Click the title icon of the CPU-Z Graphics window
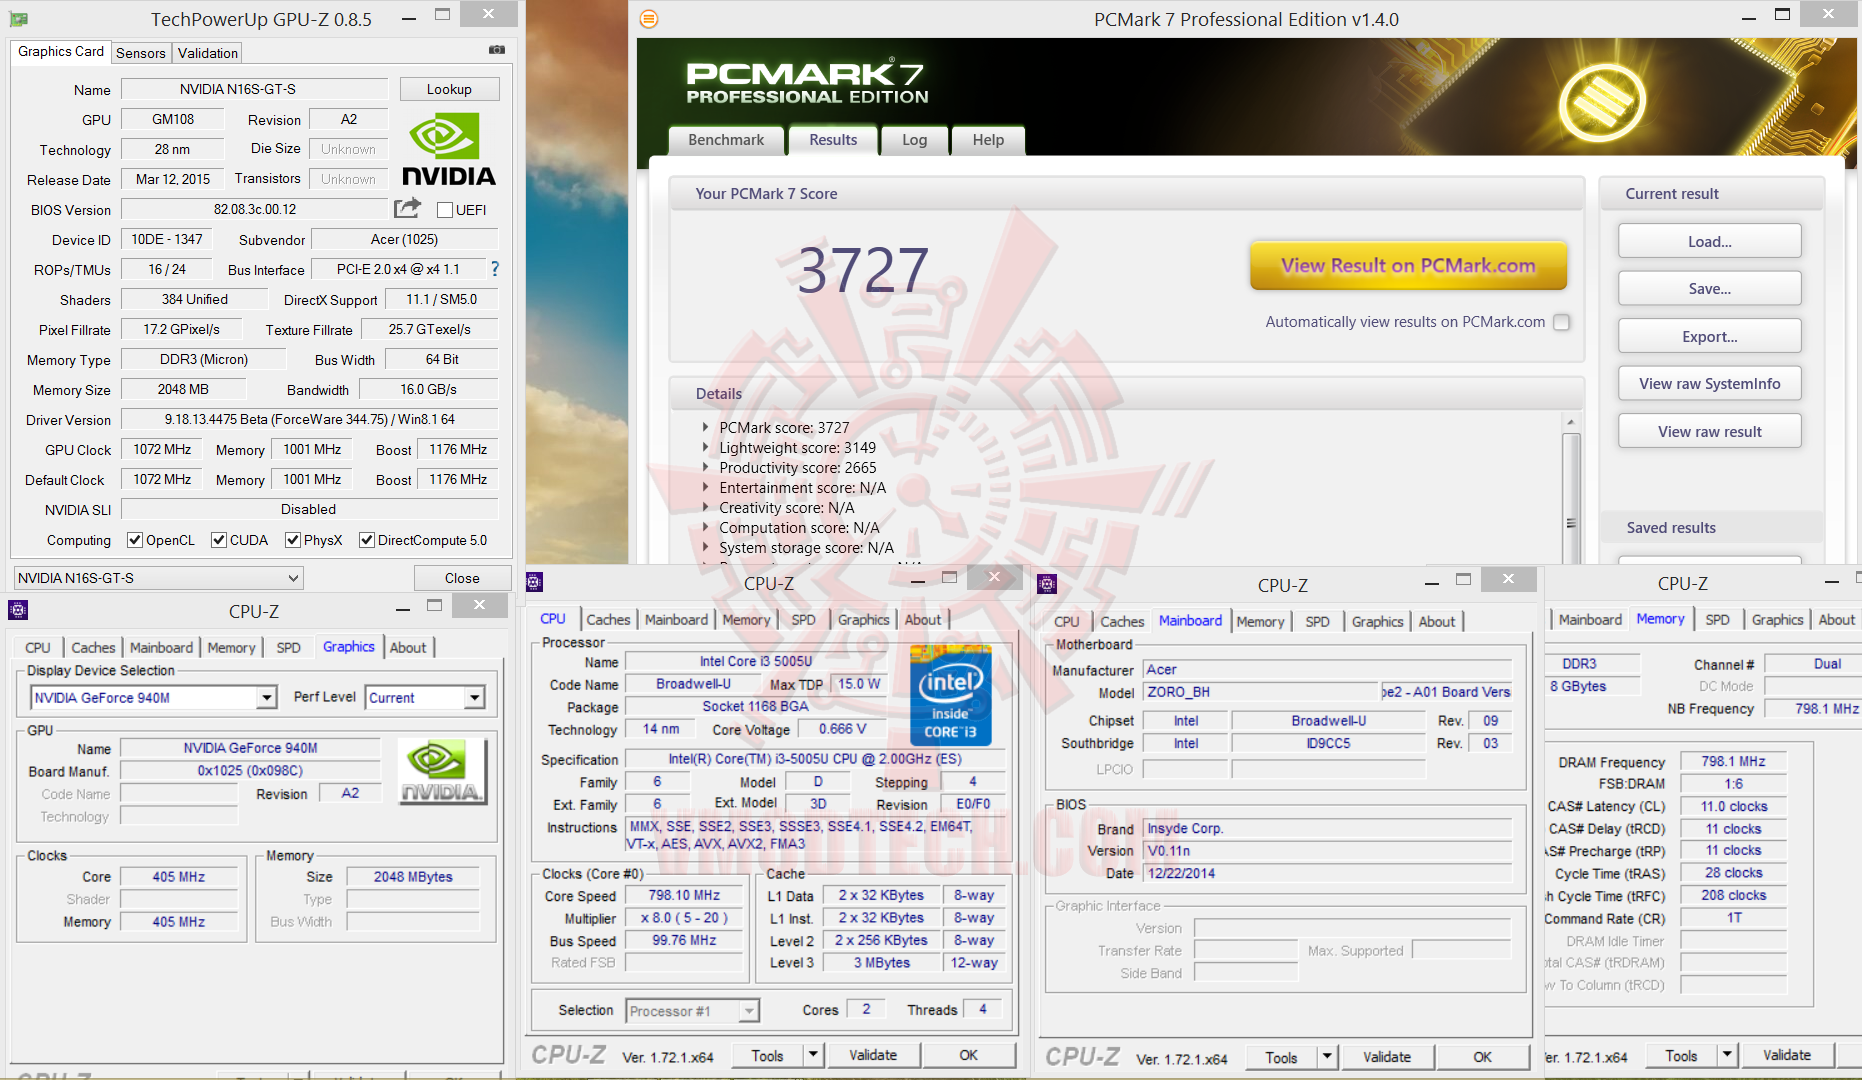This screenshot has height=1080, width=1862. pos(18,610)
